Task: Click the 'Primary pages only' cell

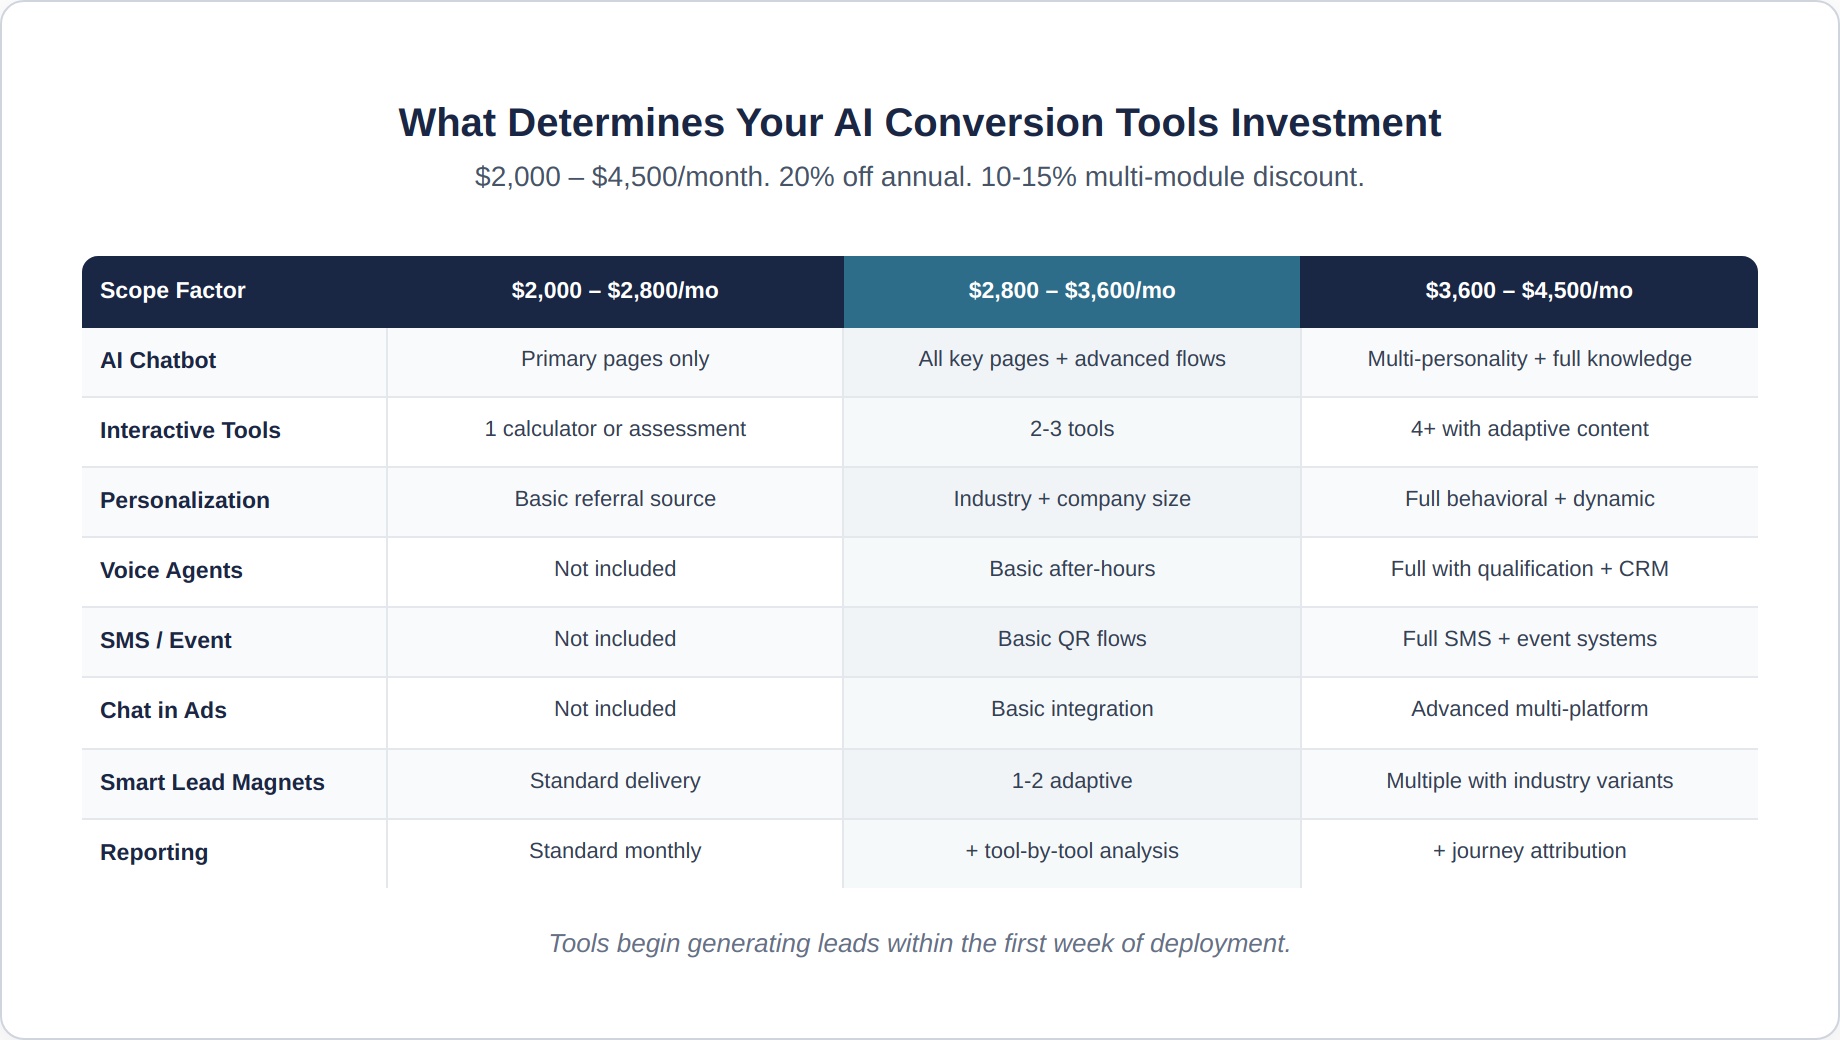Action: click(x=614, y=359)
